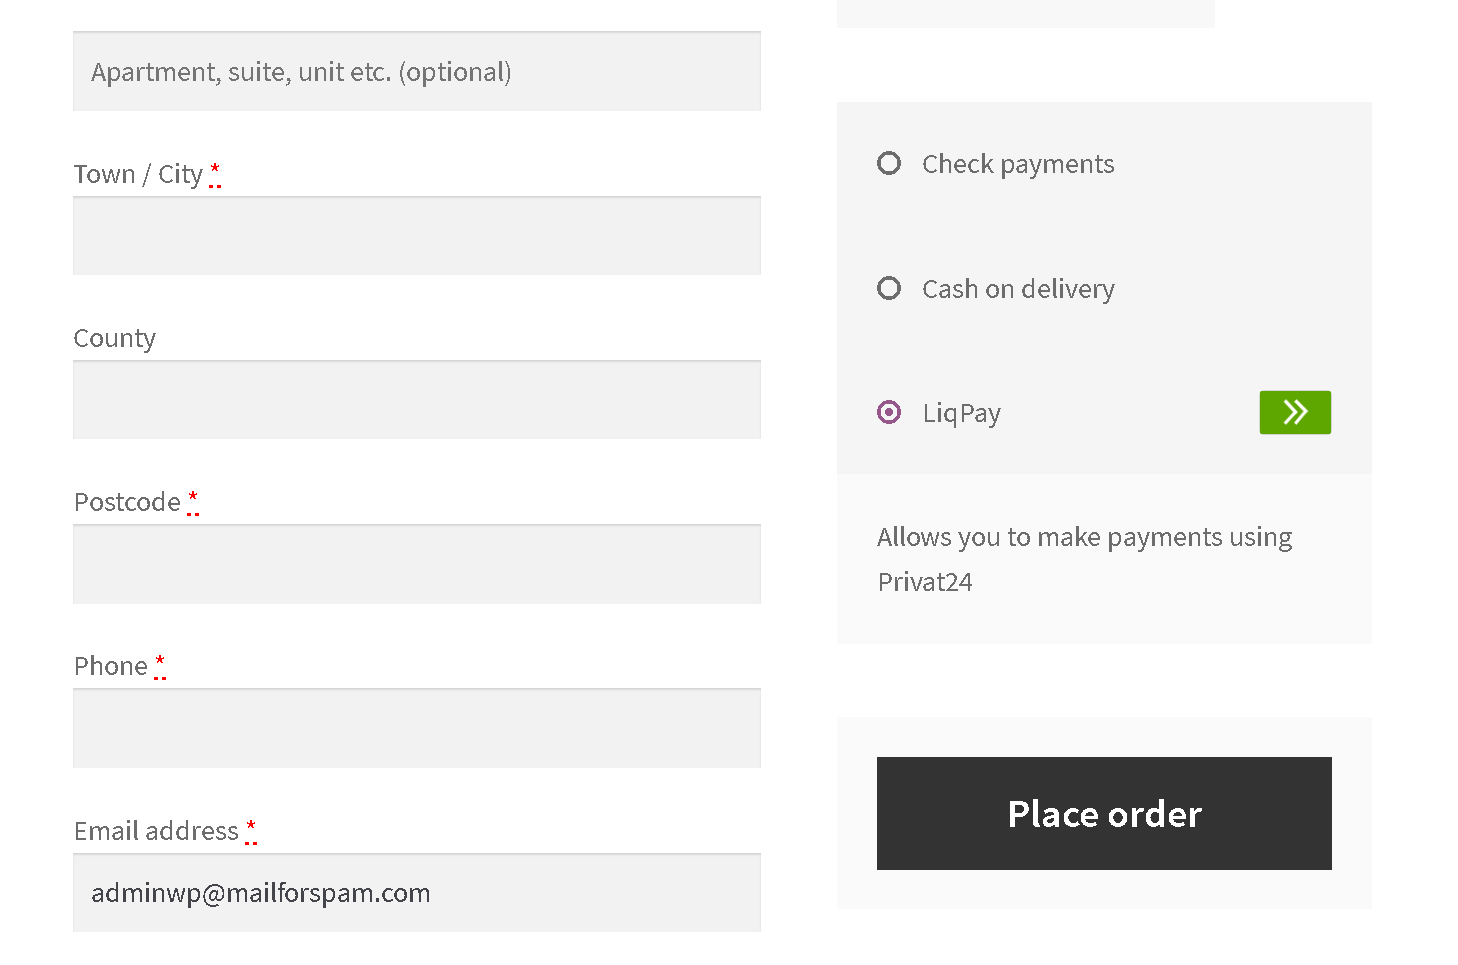Click the County text field
The image size is (1458, 965).
coord(417,400)
